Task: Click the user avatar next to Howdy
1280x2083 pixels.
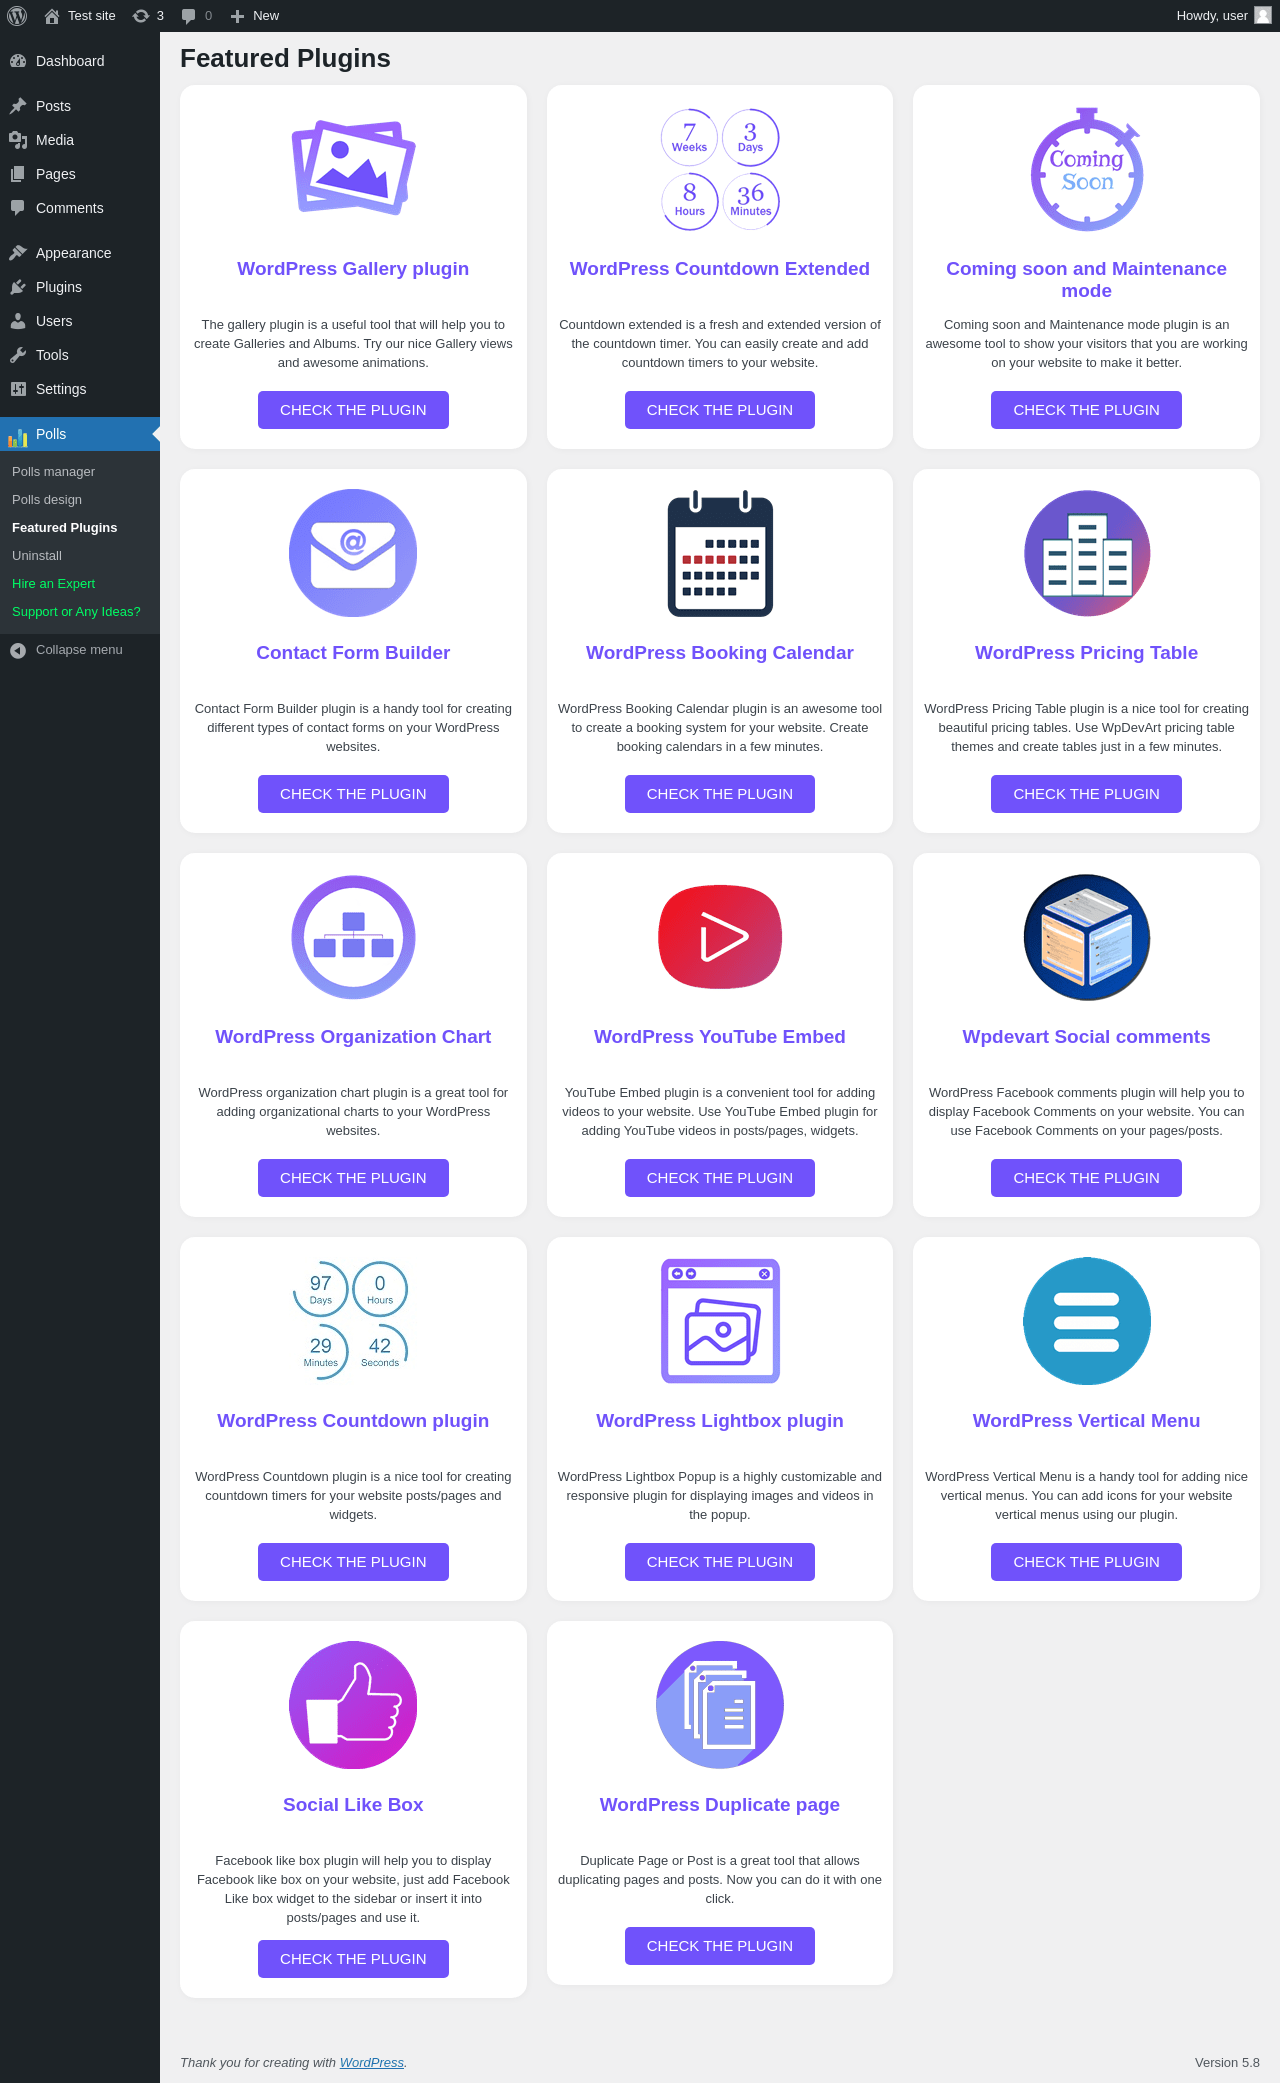Action: click(1263, 15)
